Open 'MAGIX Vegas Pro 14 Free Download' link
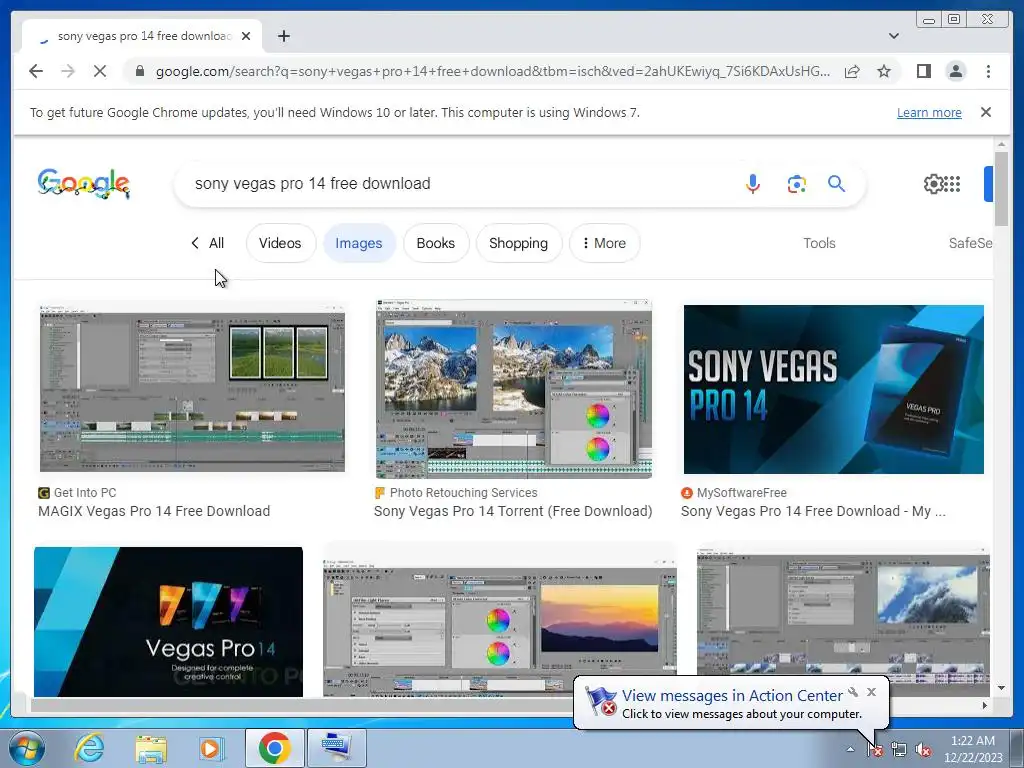 (x=154, y=511)
